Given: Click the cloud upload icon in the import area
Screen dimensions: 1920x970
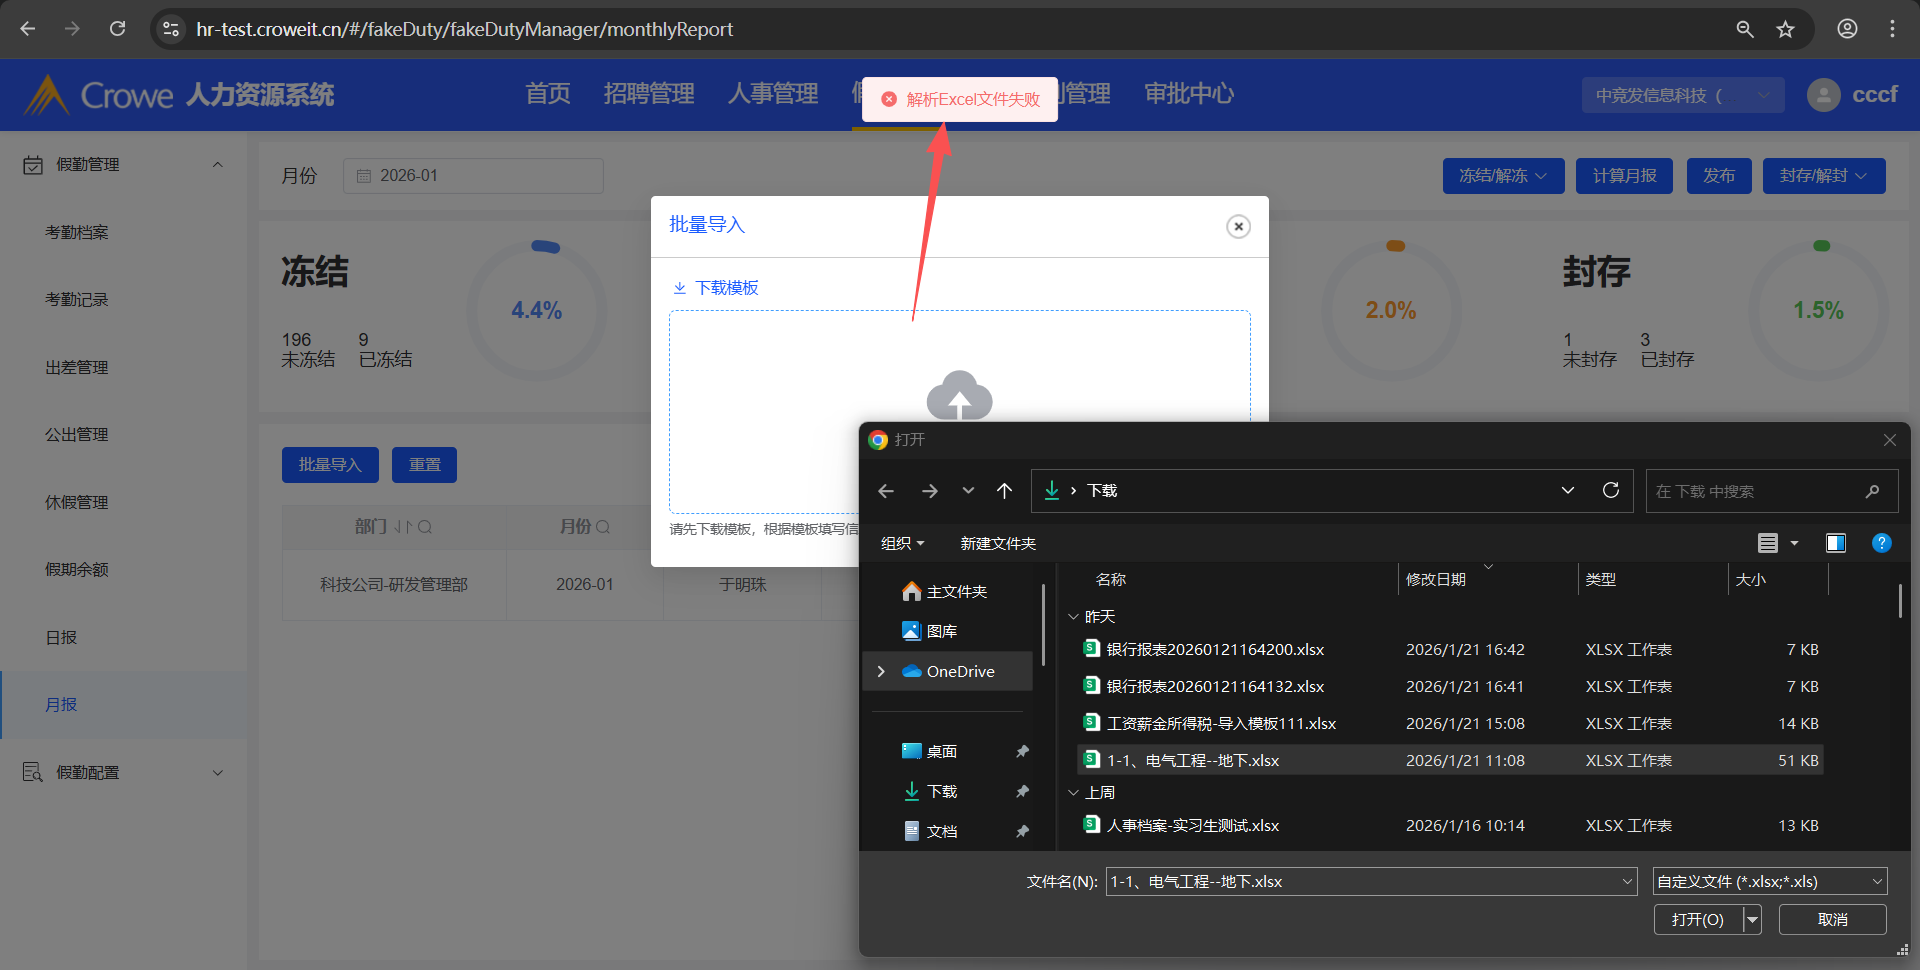Looking at the screenshot, I should pos(959,395).
